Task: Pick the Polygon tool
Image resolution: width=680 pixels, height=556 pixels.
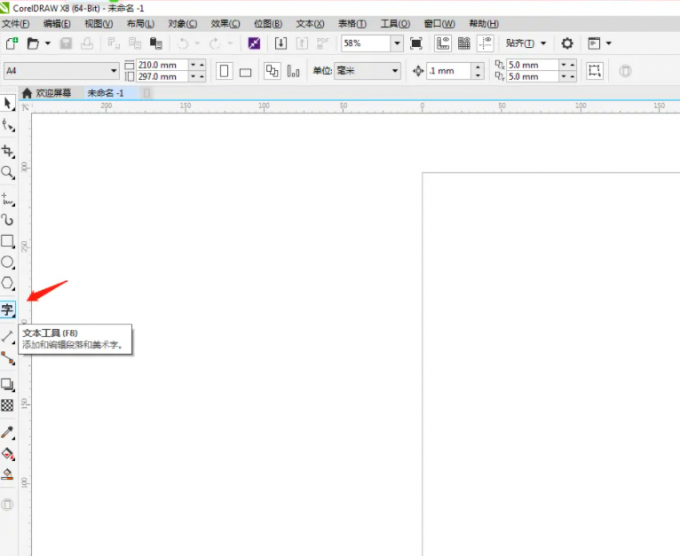Action: click(x=8, y=284)
